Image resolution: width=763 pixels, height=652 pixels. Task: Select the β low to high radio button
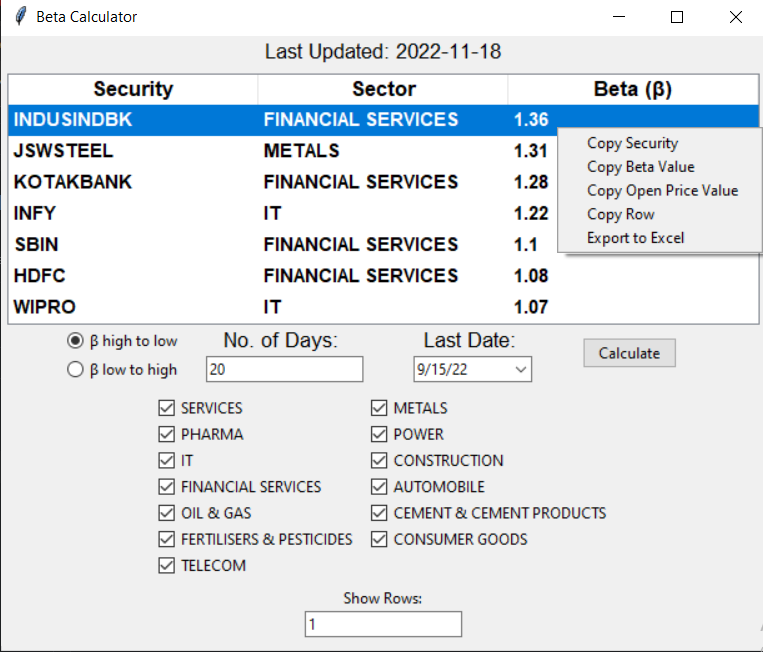point(75,369)
